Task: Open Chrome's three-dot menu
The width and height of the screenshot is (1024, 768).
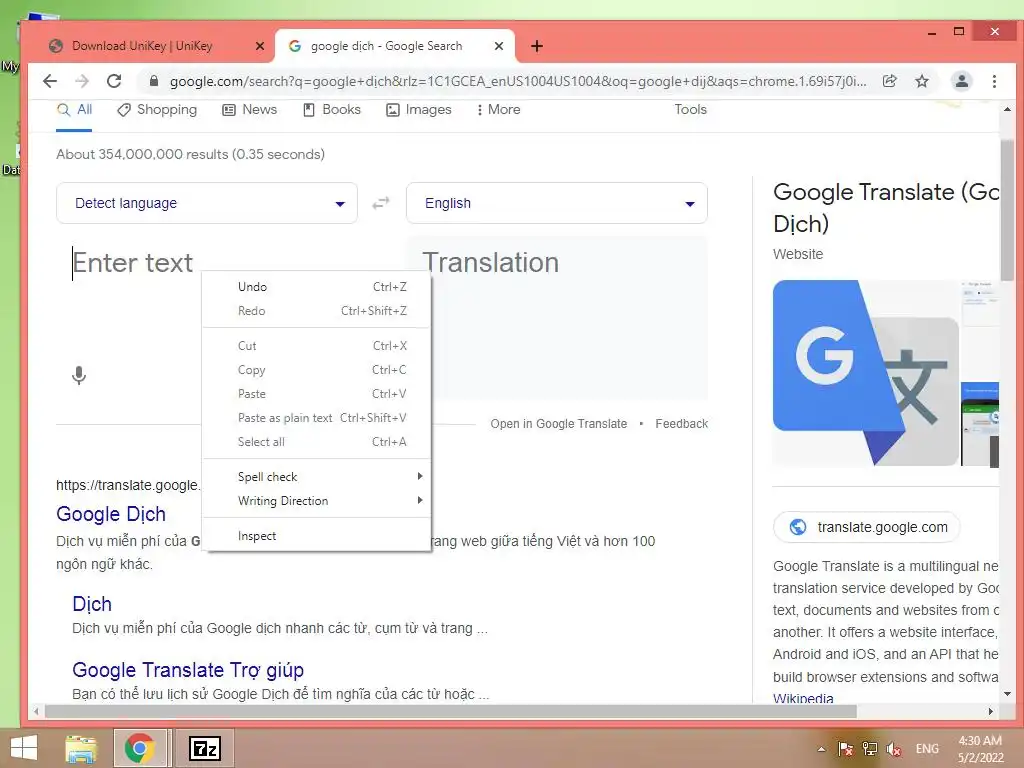Action: pos(994,81)
